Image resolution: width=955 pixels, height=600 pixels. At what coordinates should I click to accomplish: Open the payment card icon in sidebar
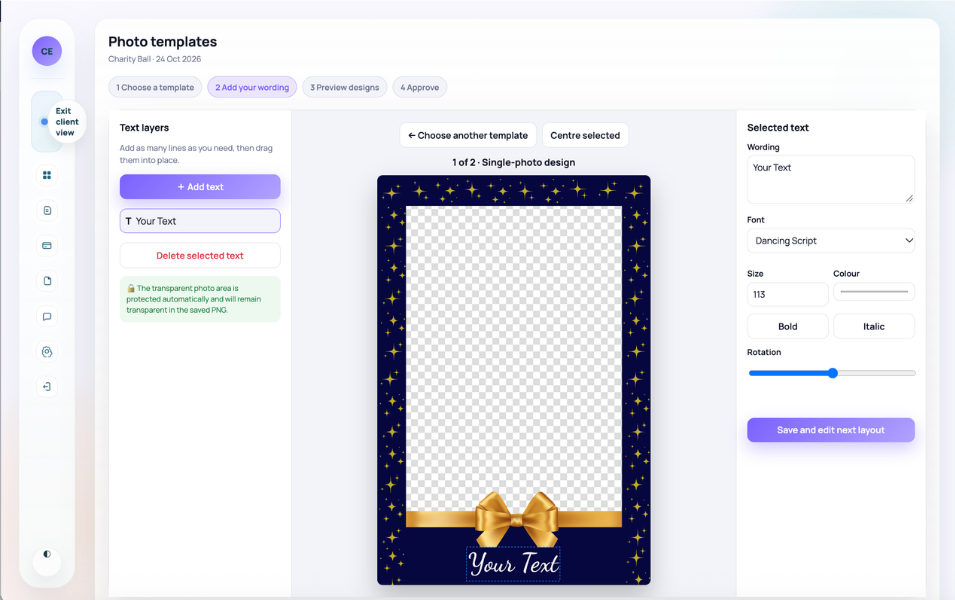click(47, 245)
